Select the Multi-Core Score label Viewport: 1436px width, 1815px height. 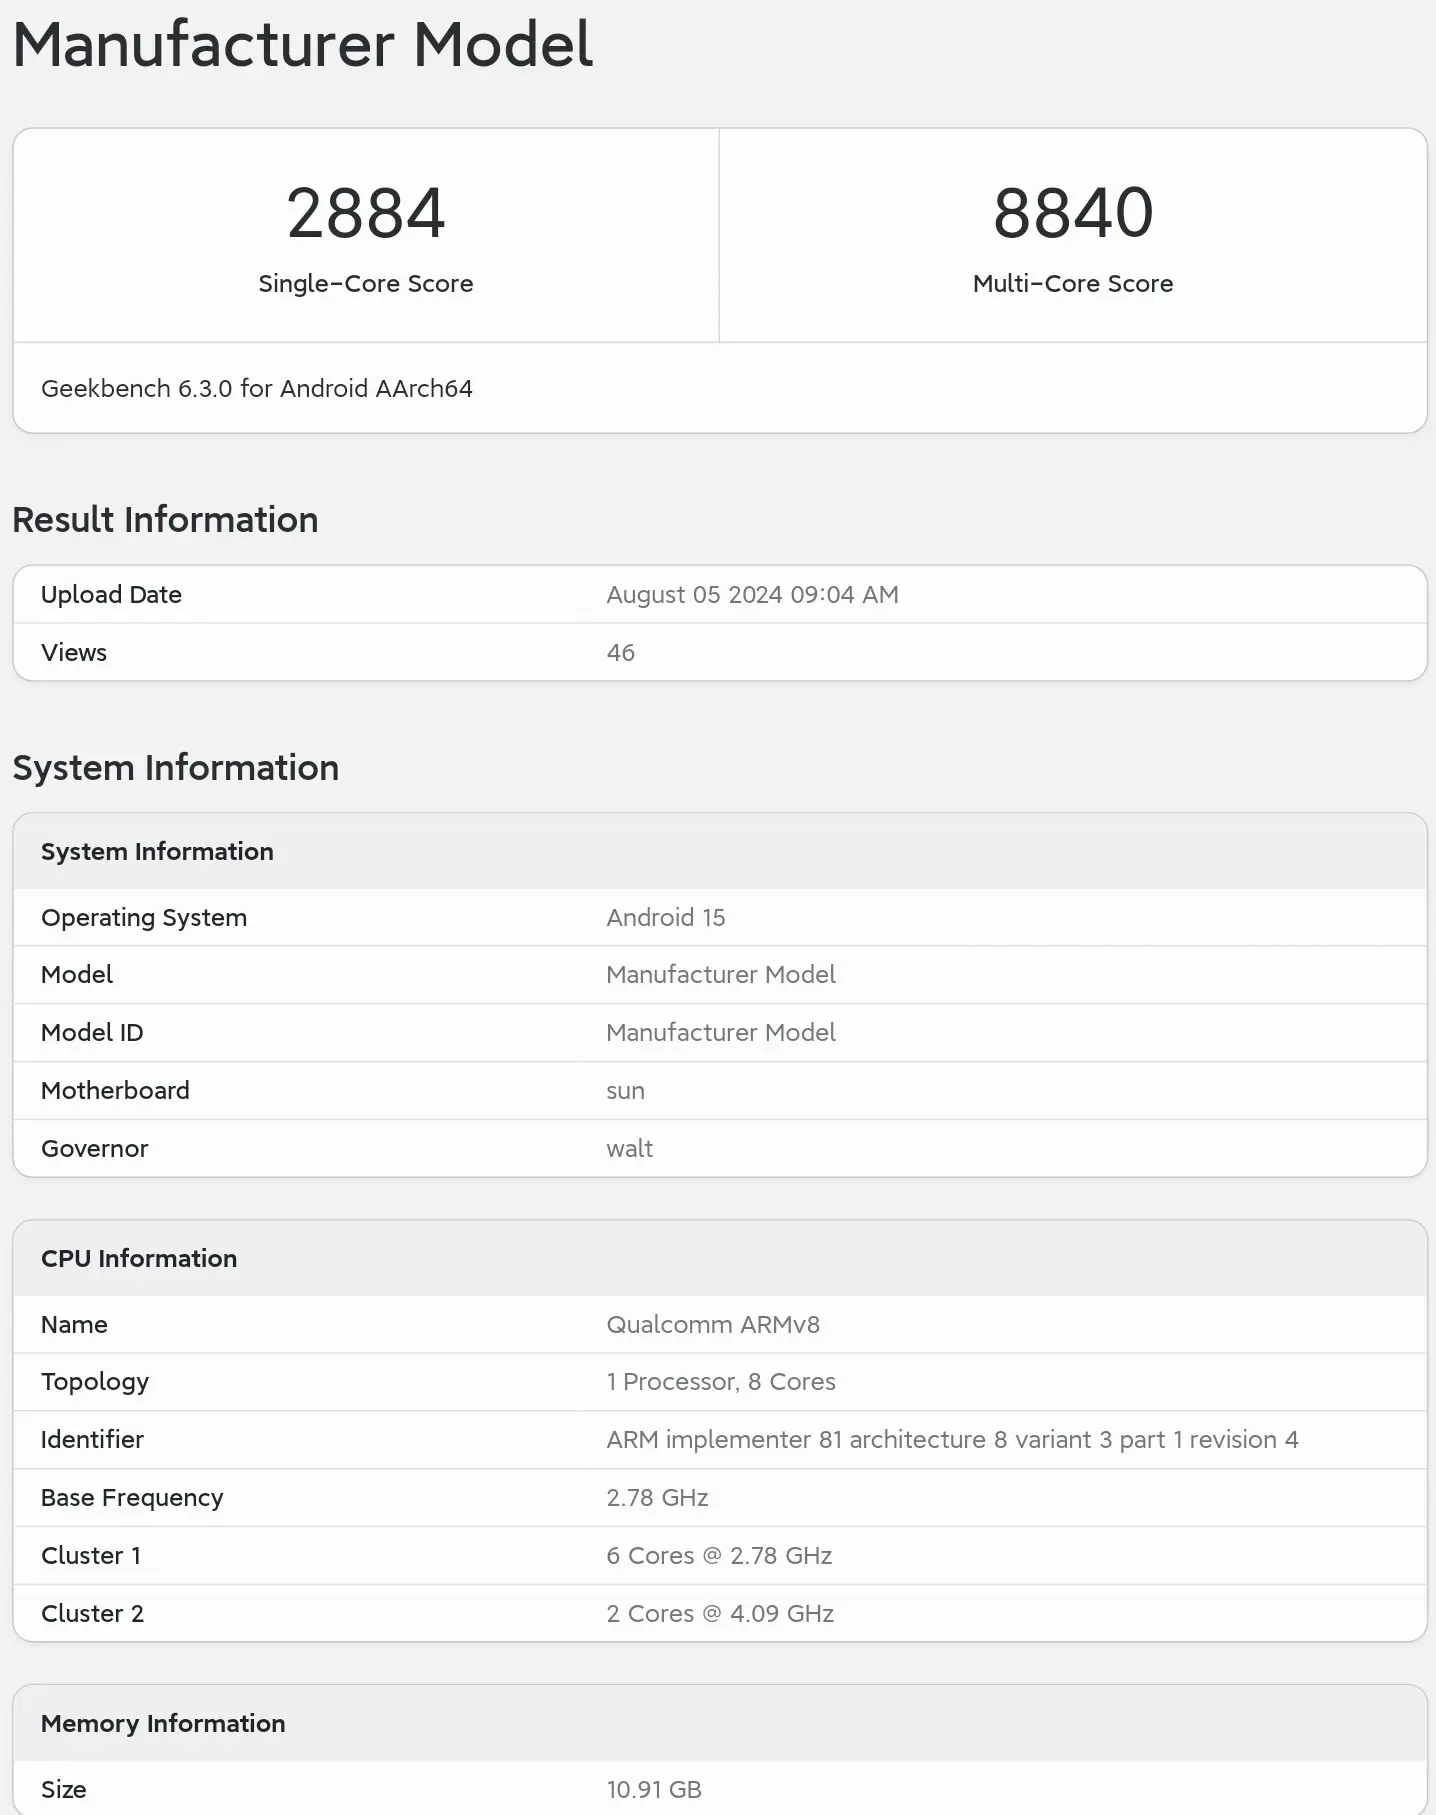(1073, 284)
